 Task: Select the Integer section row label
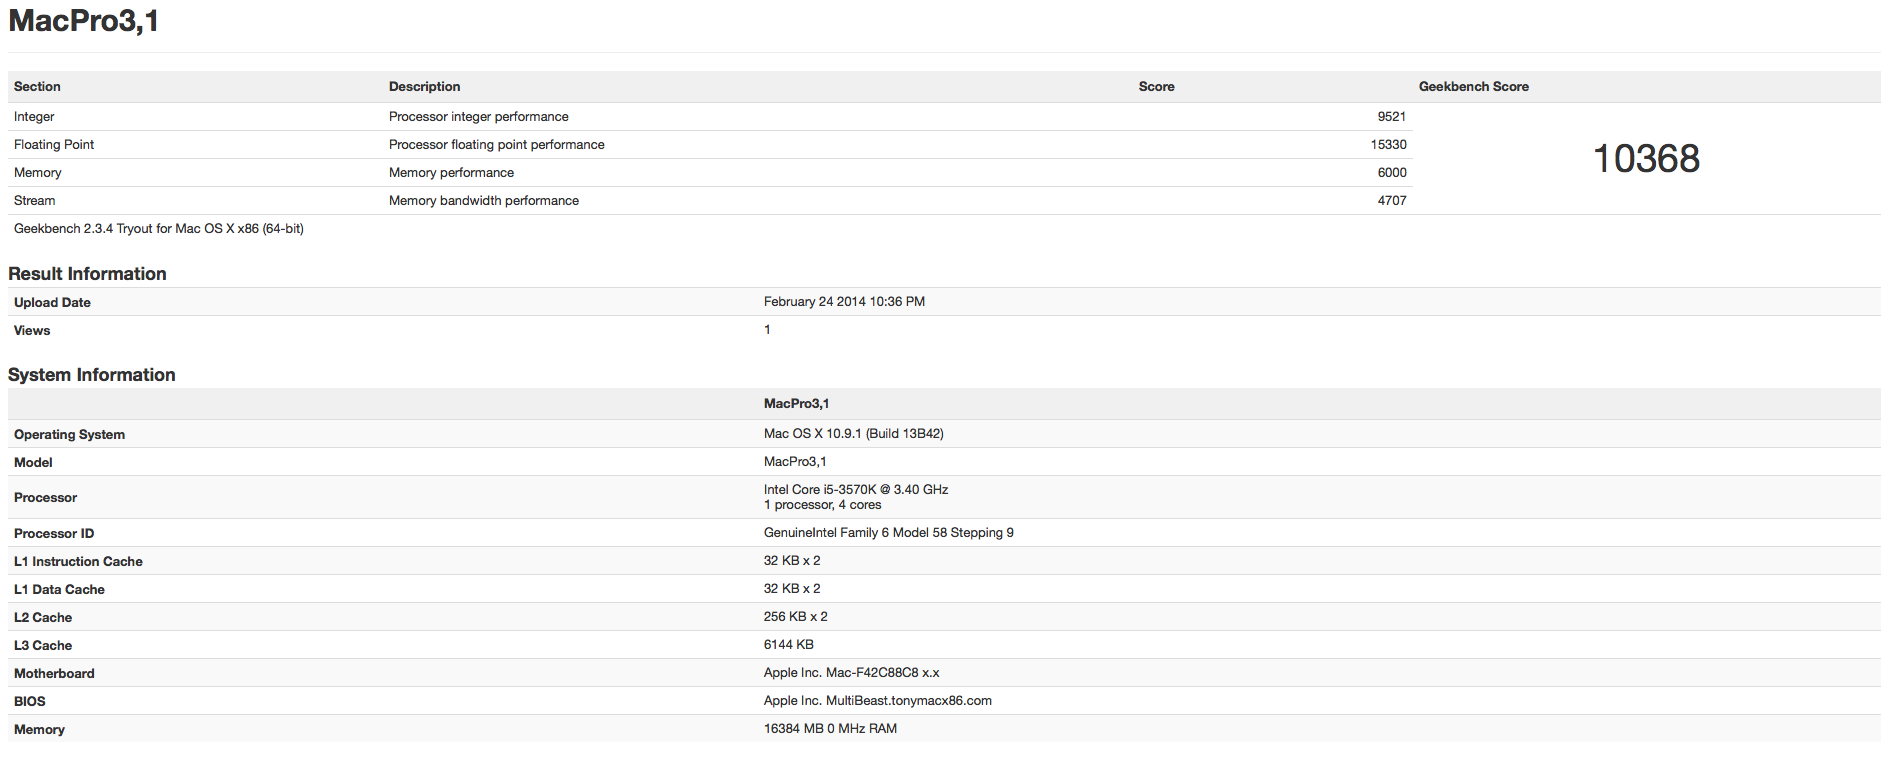click(x=34, y=117)
